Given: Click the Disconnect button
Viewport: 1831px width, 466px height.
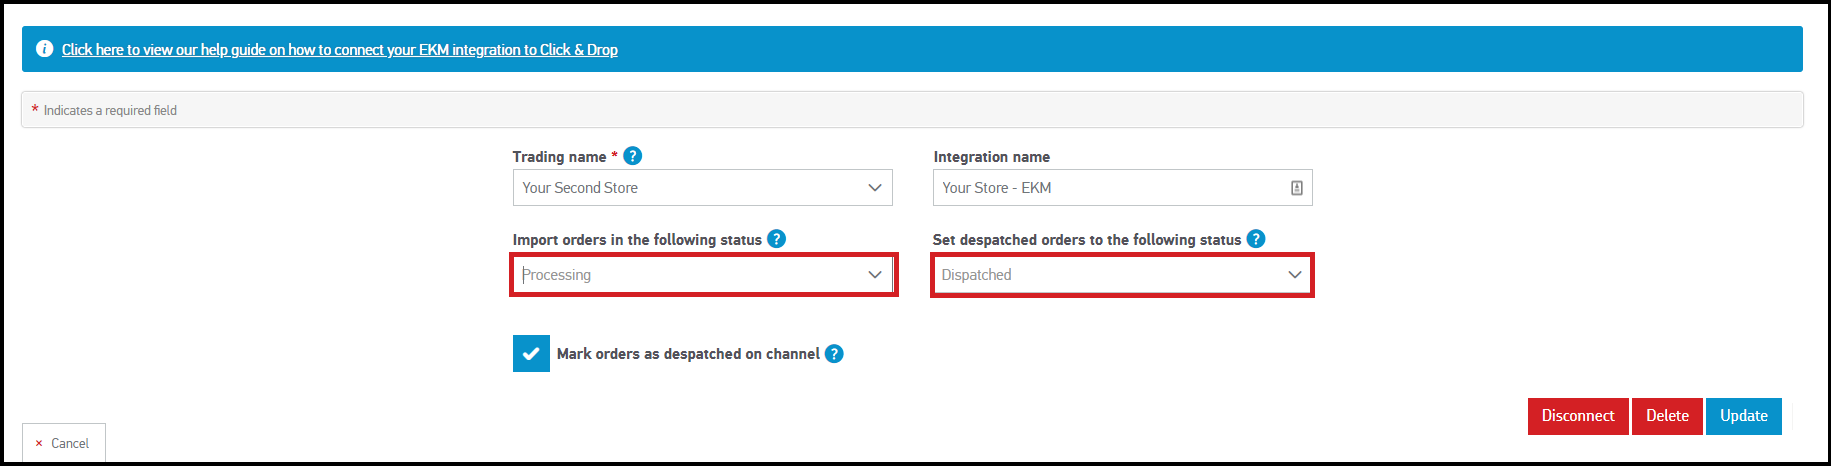Looking at the screenshot, I should pos(1578,416).
